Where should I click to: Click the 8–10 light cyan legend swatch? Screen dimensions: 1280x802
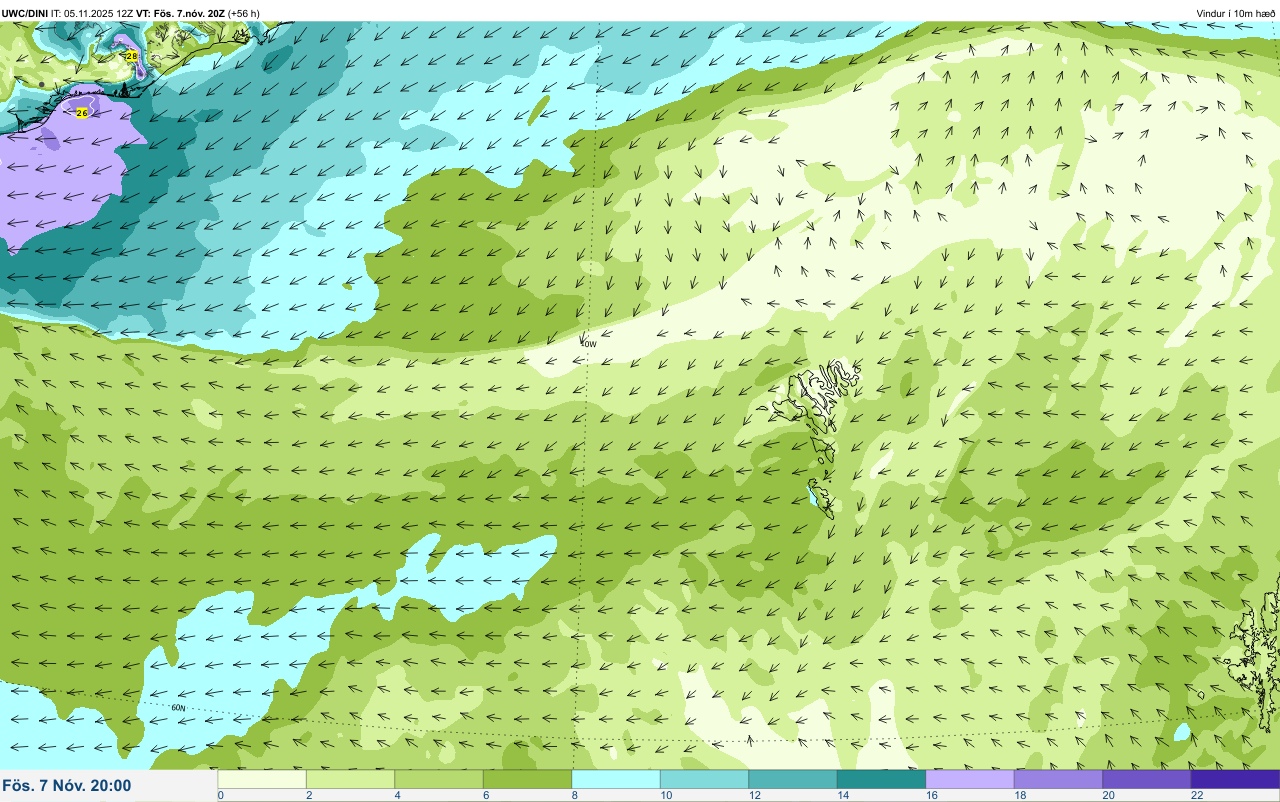pos(616,779)
